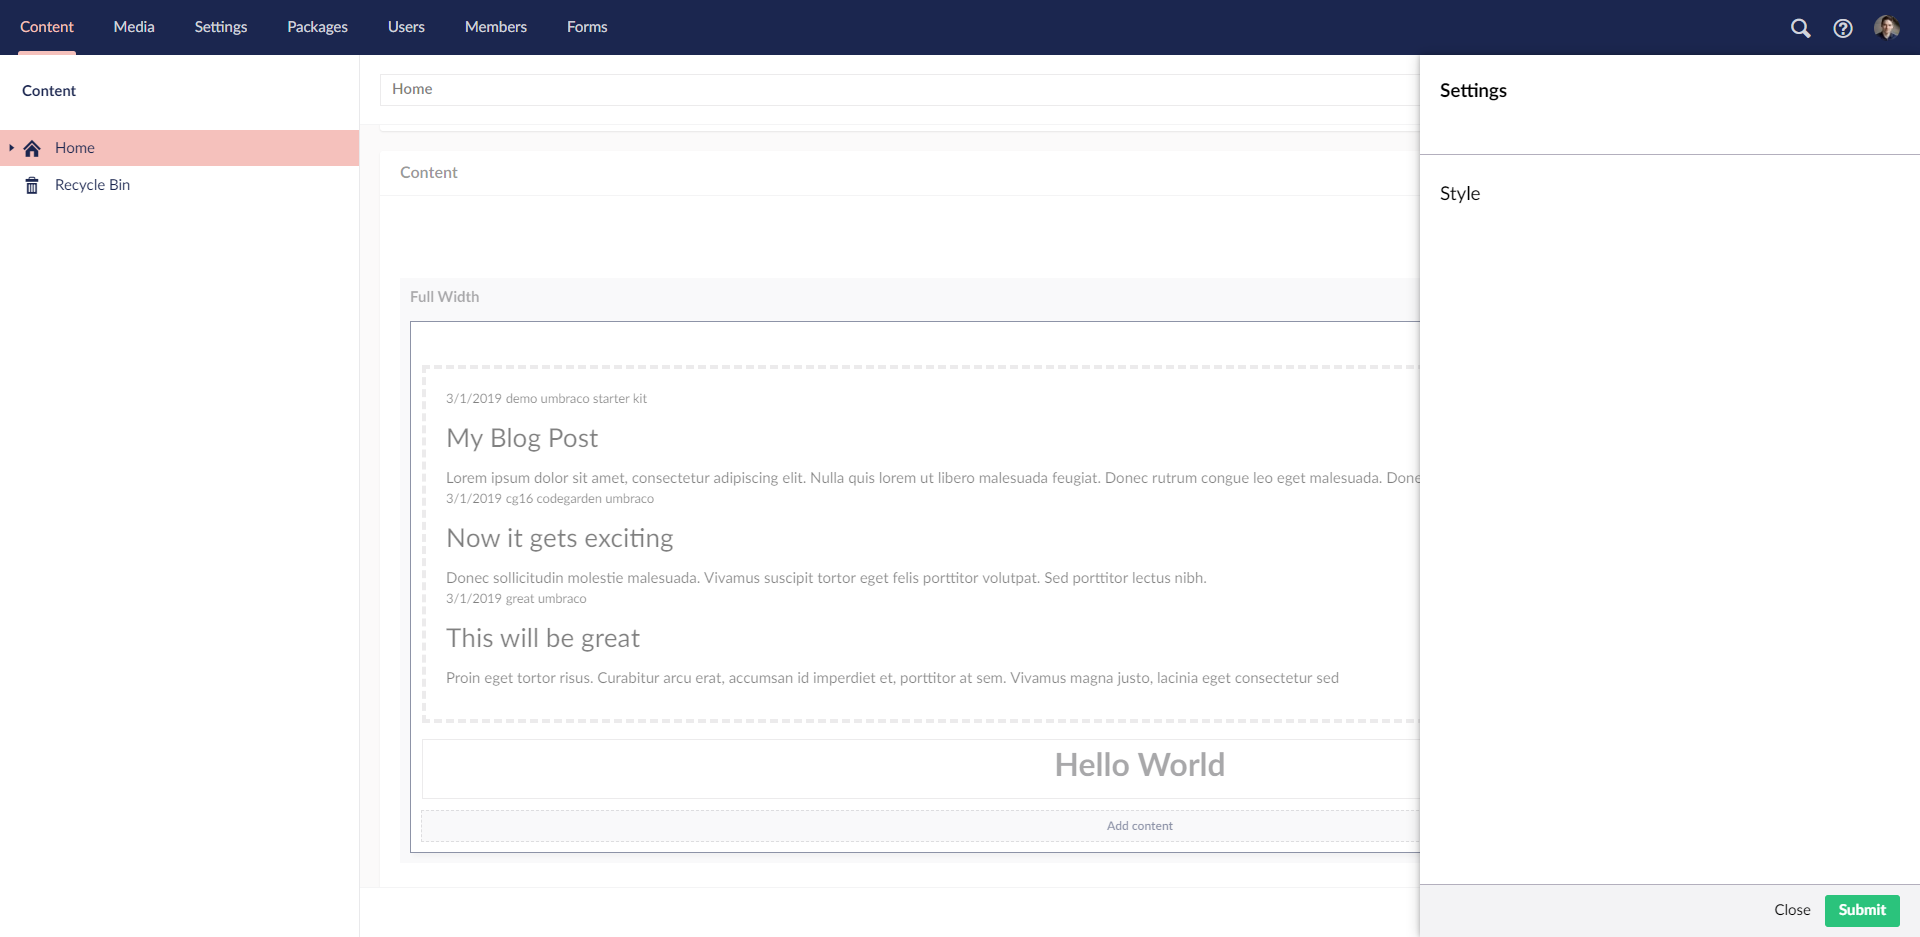1920x937 pixels.
Task: Open help via the question mark icon
Action: tap(1844, 28)
